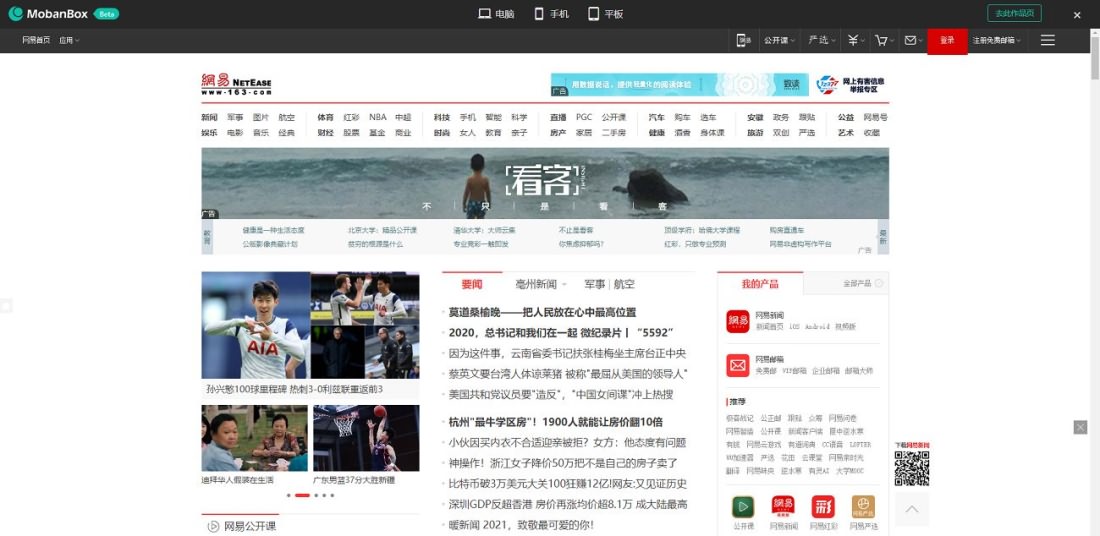Click 网易非虚构写作平台 ad link
The height and width of the screenshot is (536, 1100).
coord(800,244)
